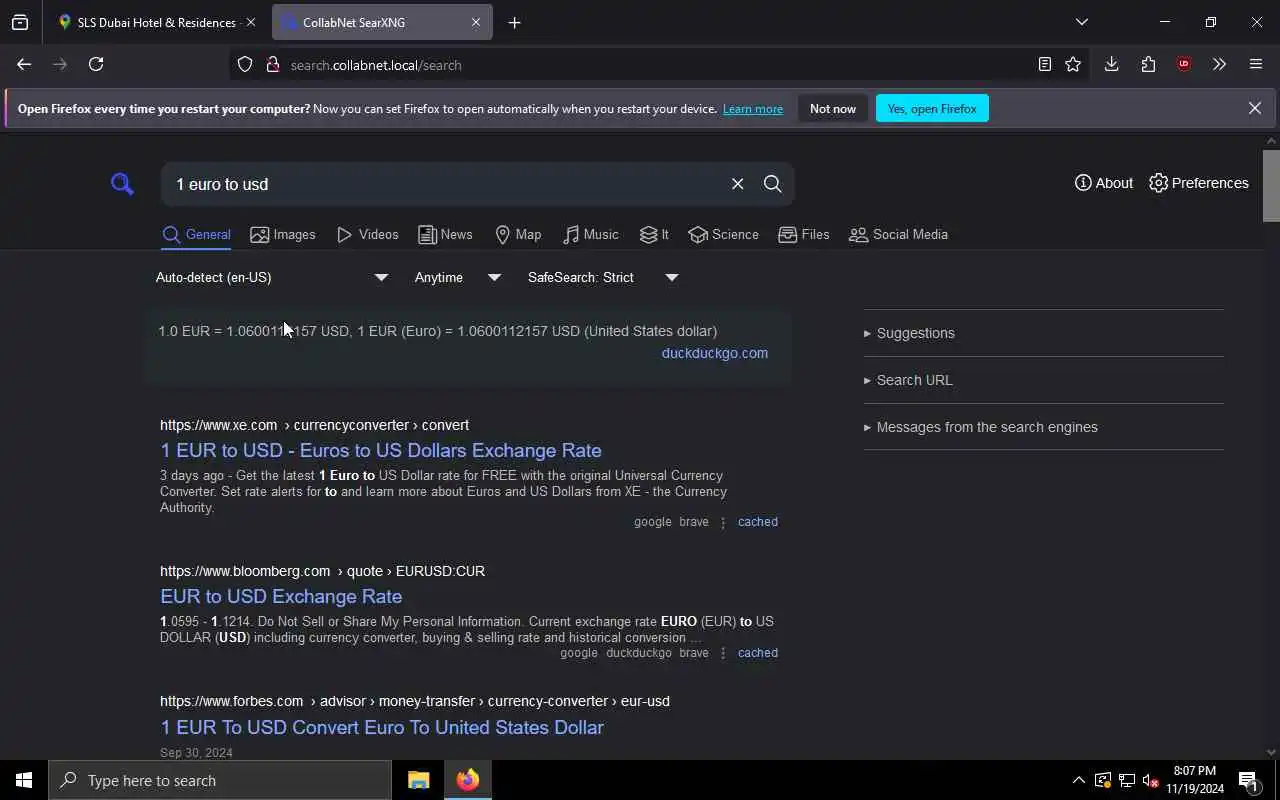Open Windows Start menu
This screenshot has width=1280, height=800.
tap(24, 780)
